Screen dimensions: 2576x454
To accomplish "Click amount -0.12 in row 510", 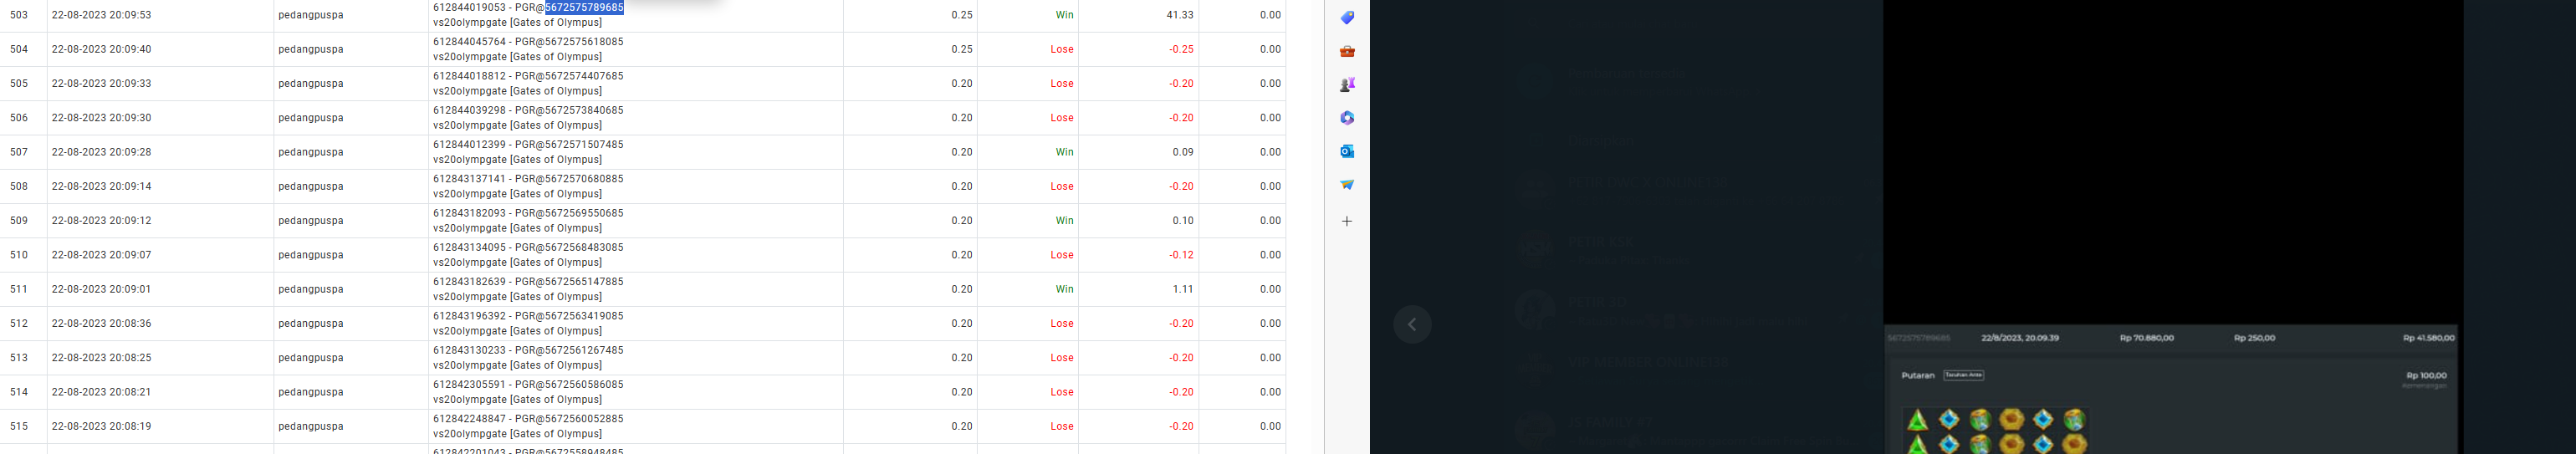I will [1181, 255].
